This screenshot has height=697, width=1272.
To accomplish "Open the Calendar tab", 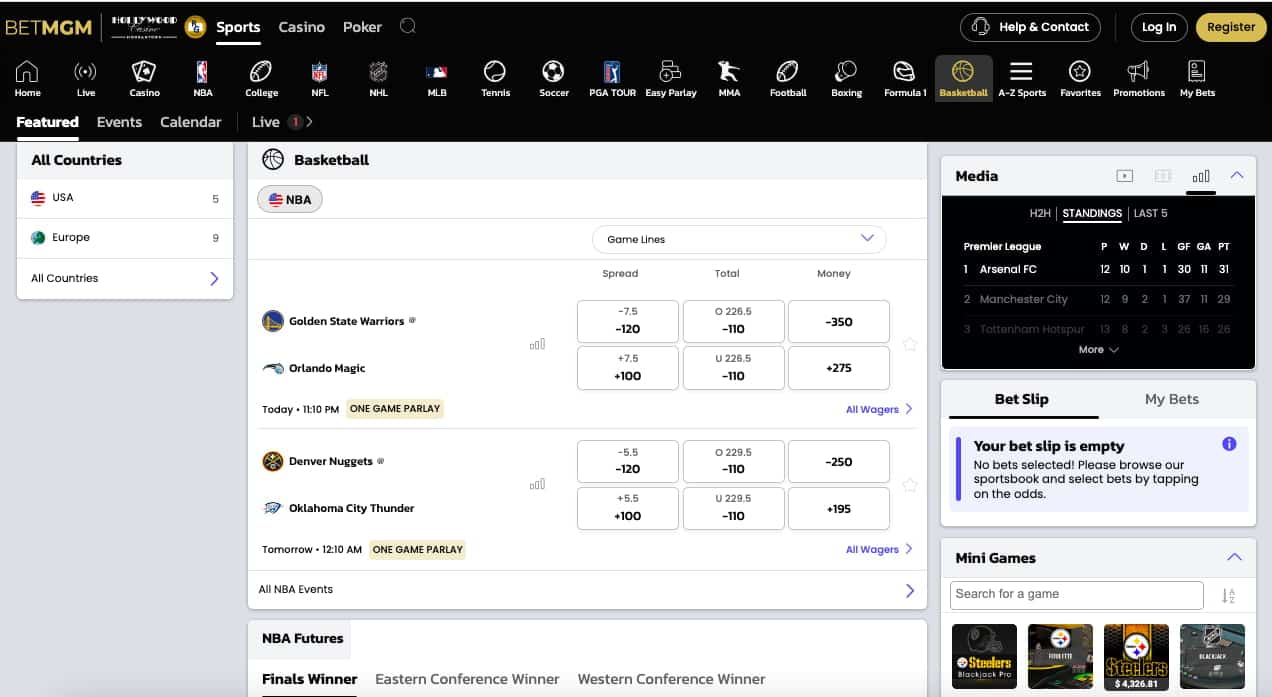I will (191, 122).
